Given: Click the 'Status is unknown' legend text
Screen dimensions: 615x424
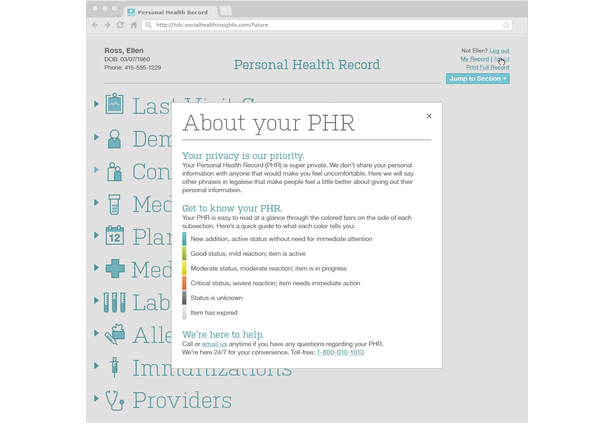Looking at the screenshot, I should coord(217,298).
